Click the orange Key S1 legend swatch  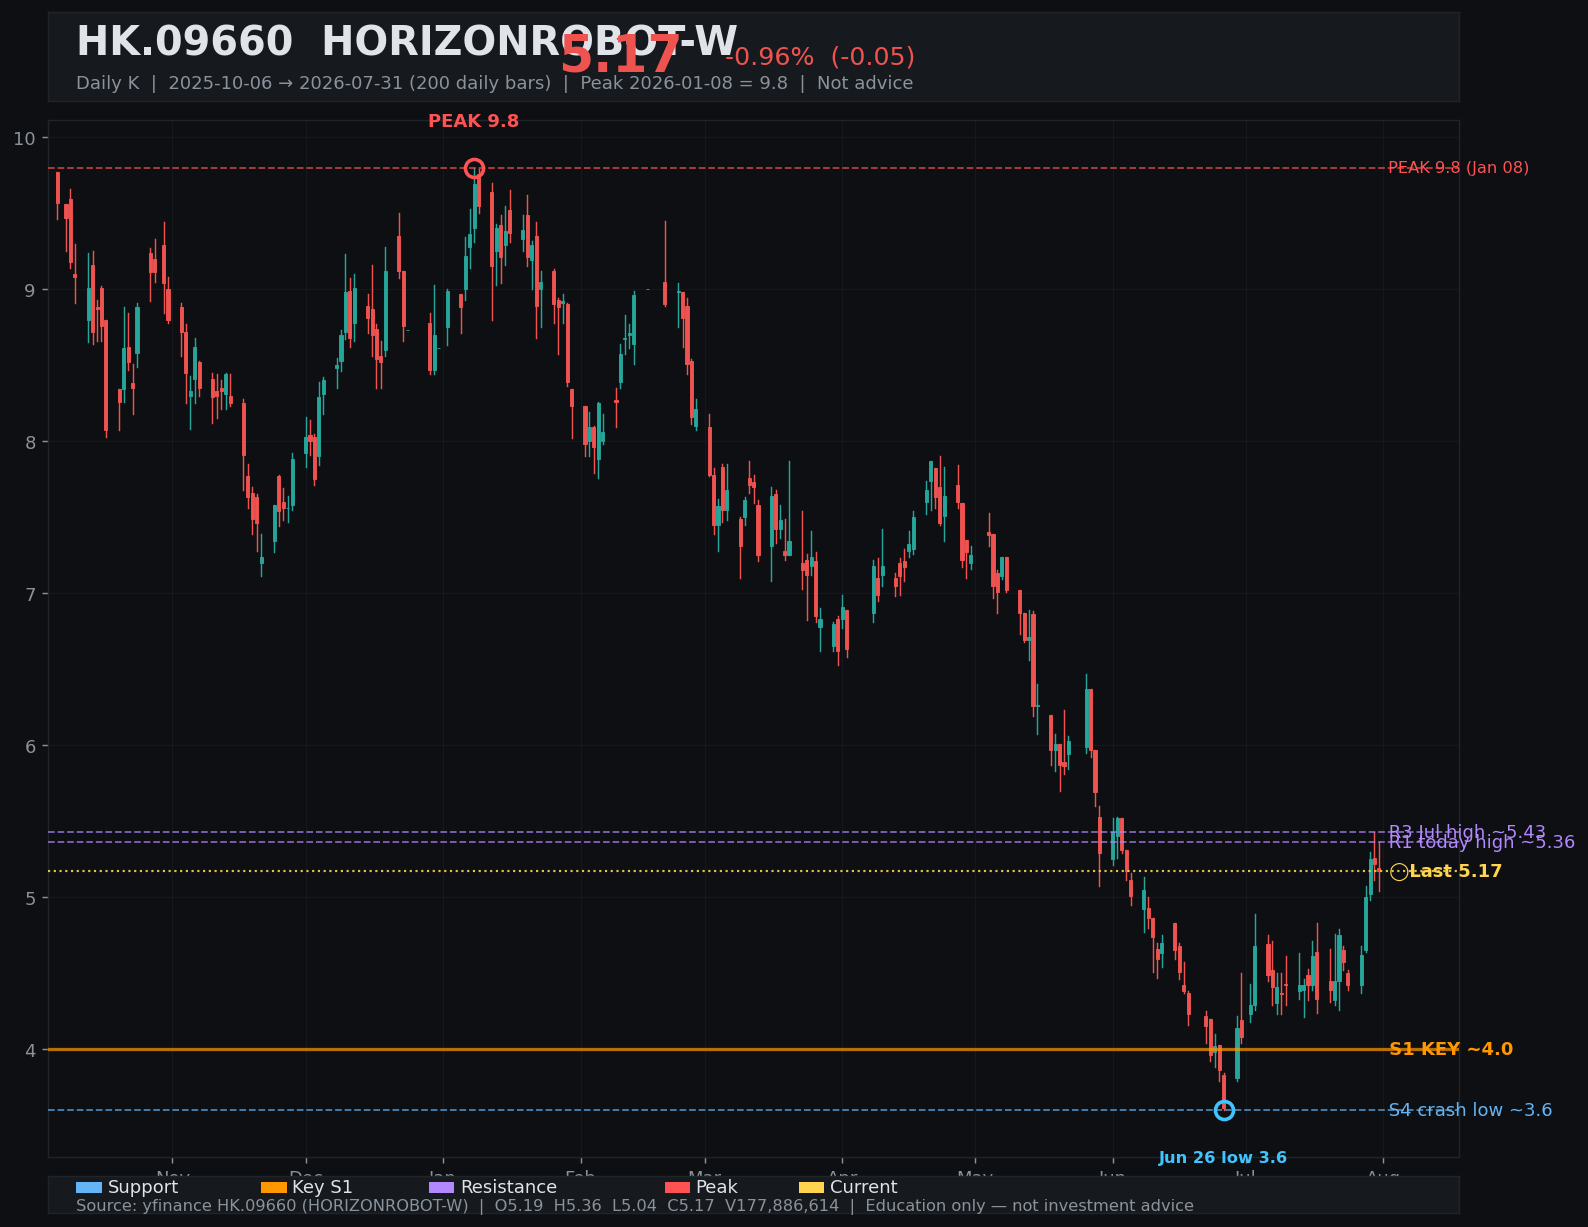pyautogui.click(x=274, y=1188)
